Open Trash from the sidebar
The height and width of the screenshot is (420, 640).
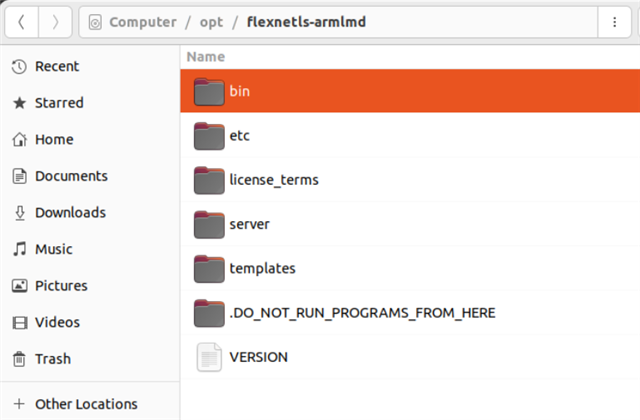(52, 358)
